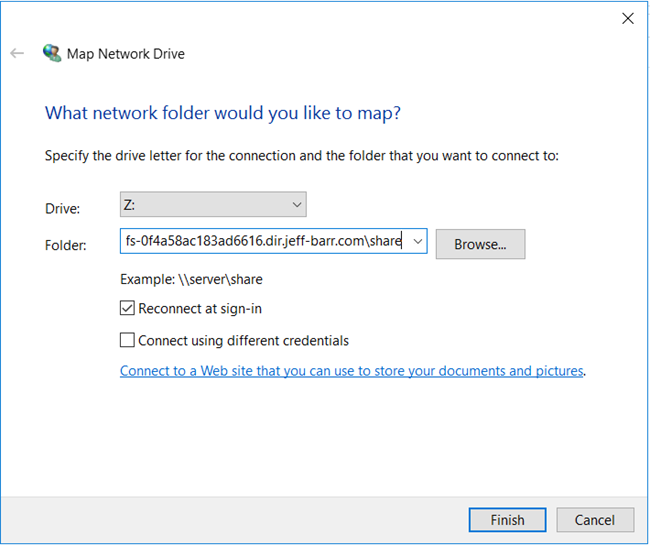Click the Reconnect at sign-in label text

(200, 309)
